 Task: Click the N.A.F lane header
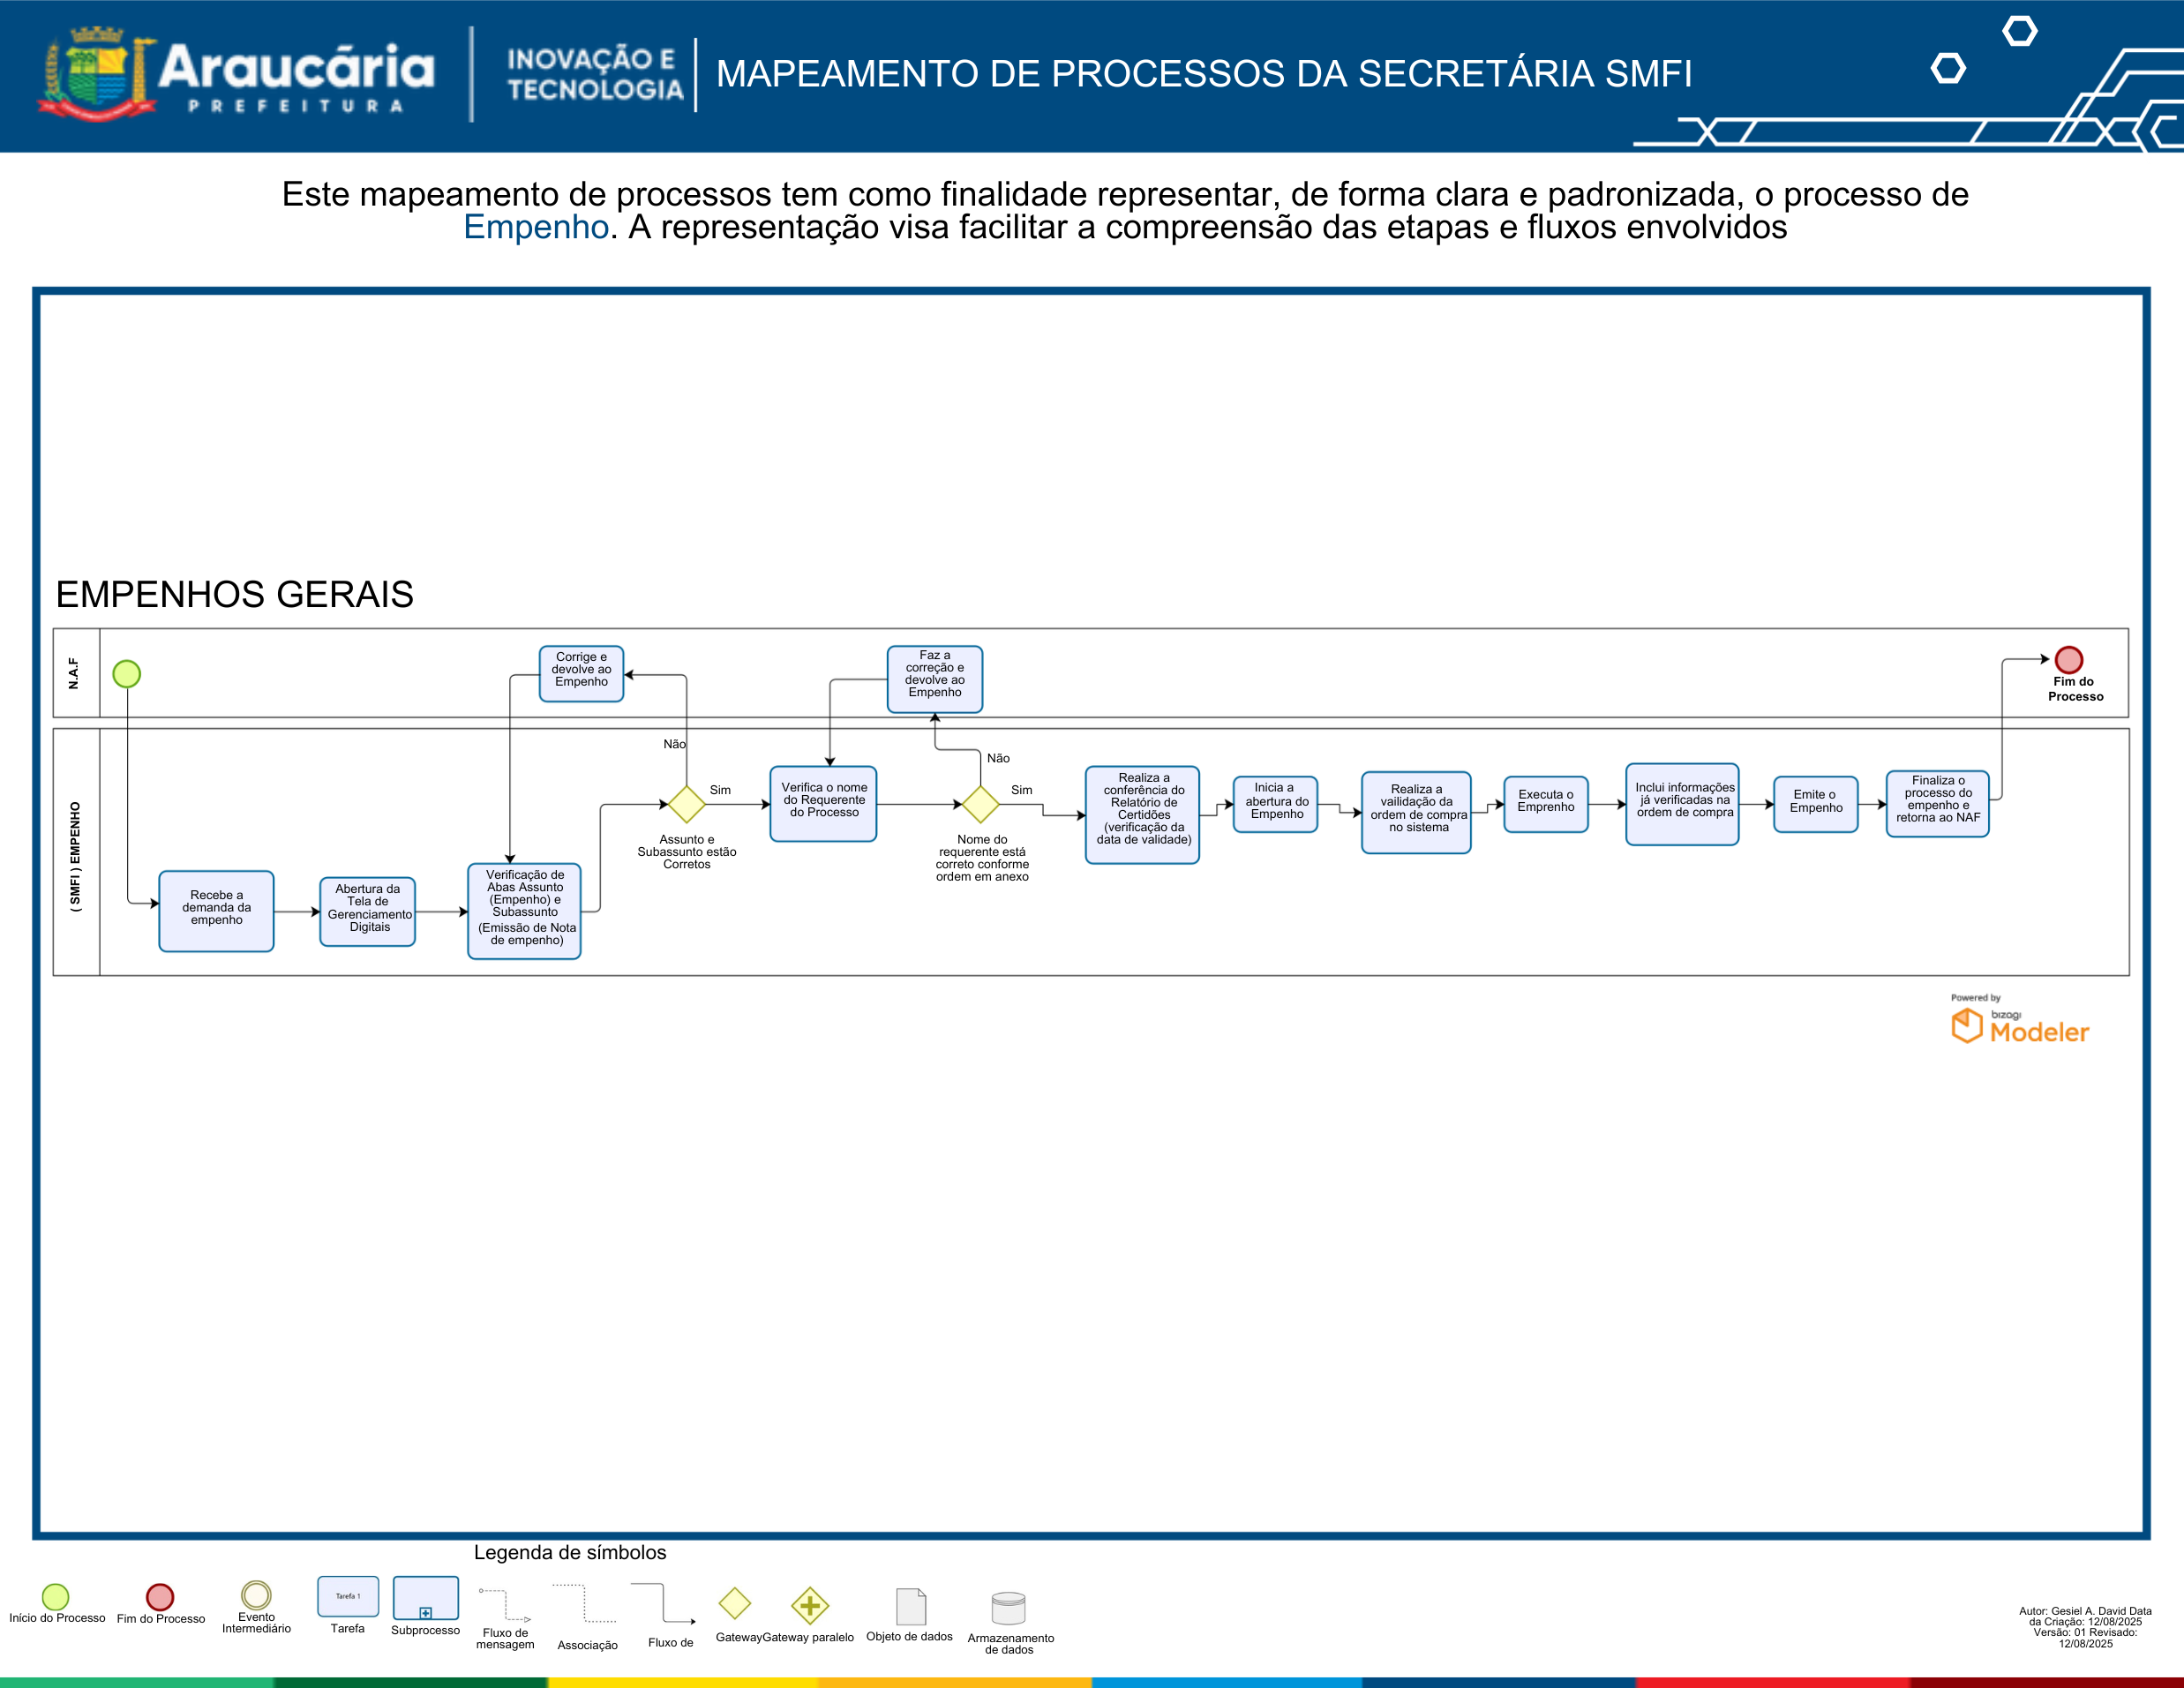click(x=76, y=673)
